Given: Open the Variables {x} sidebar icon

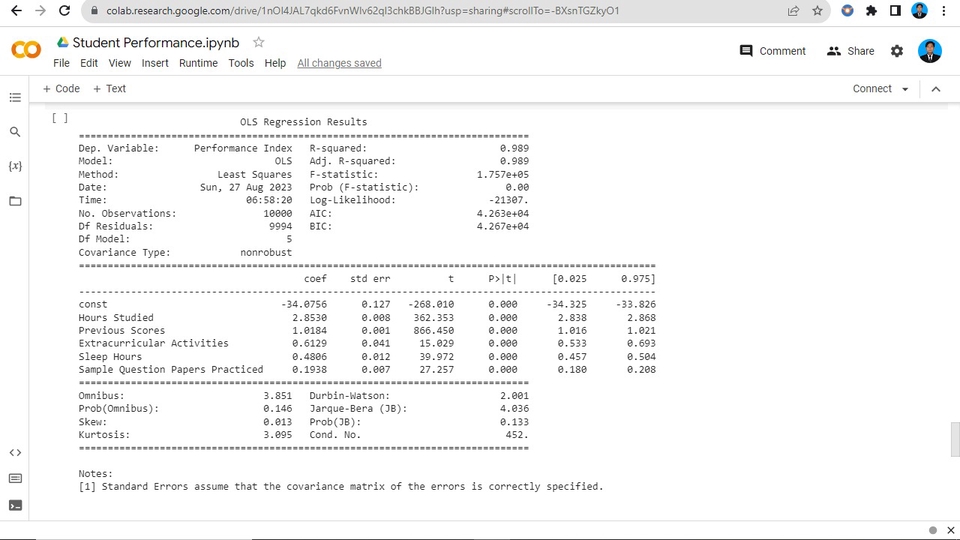Looking at the screenshot, I should (15, 166).
